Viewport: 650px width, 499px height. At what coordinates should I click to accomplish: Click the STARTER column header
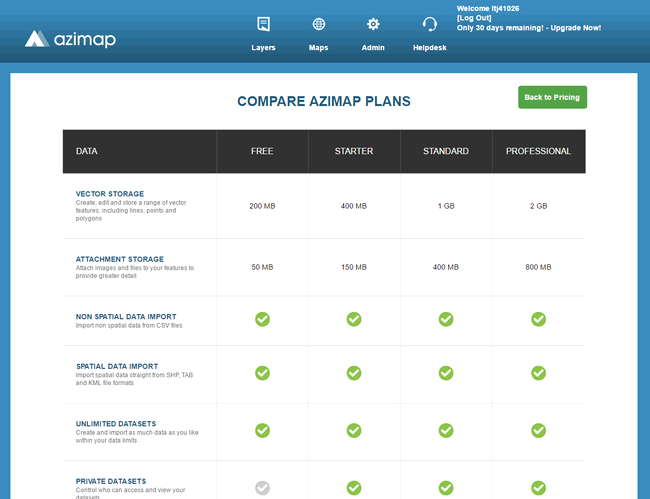tap(354, 152)
